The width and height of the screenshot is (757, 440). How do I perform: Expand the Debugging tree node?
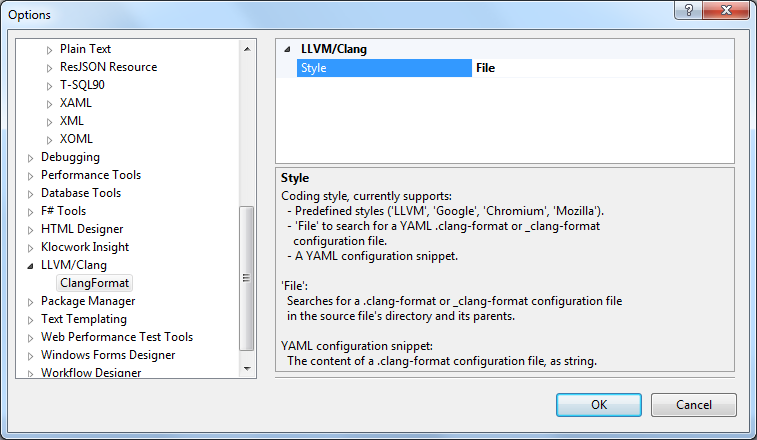[x=31, y=158]
